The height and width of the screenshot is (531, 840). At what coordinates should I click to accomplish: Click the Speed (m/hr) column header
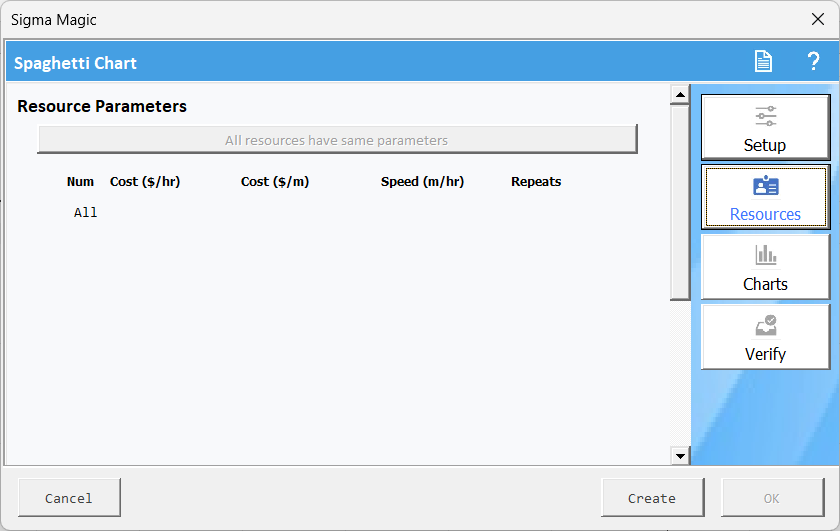422,182
